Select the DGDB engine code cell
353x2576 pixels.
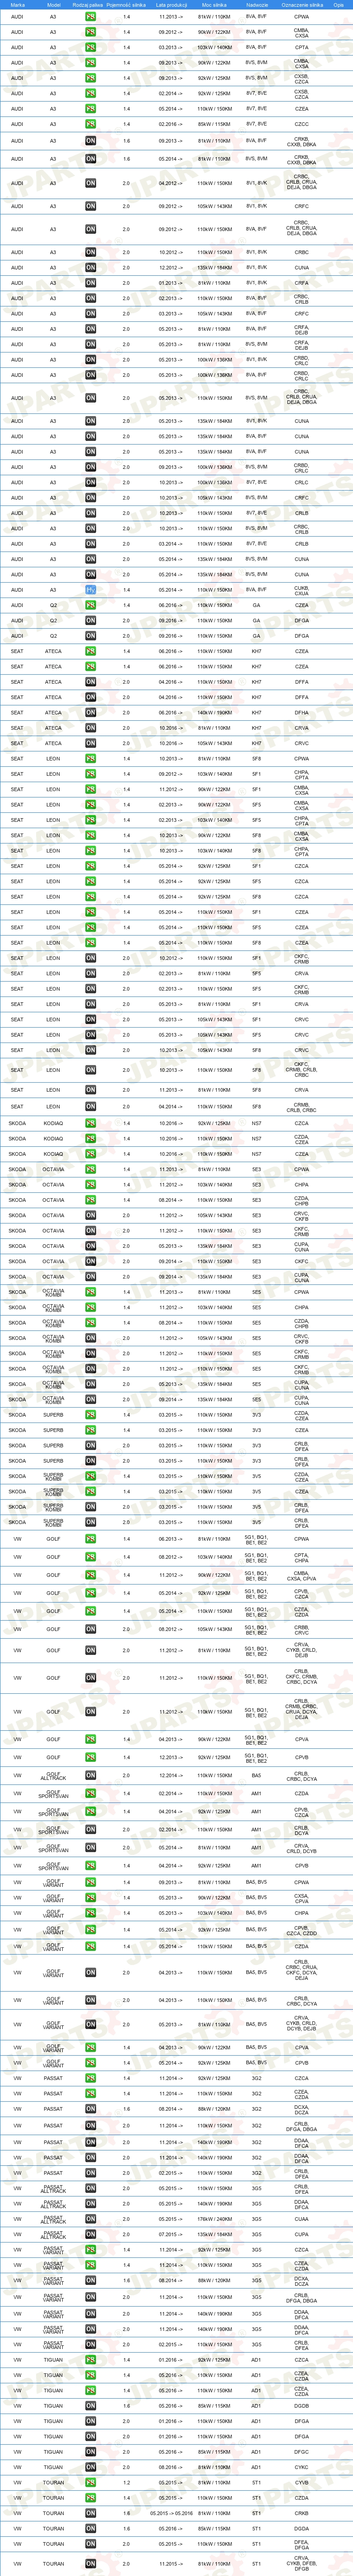[x=302, y=2406]
